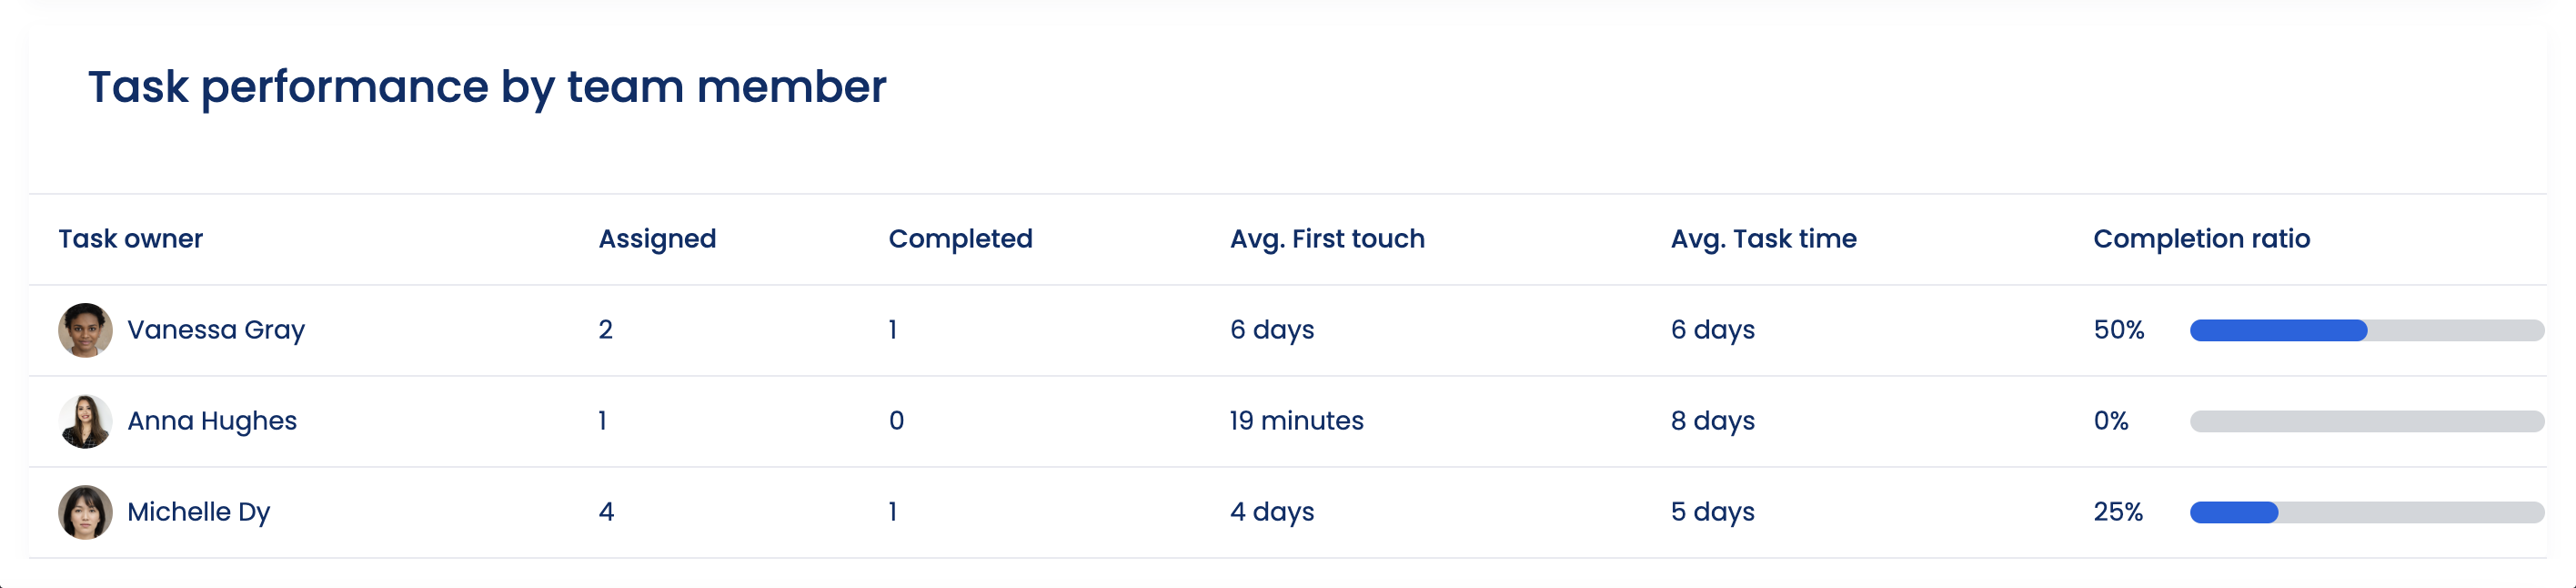Screen dimensions: 2576x588
Task: Click the 8 days task time value
Action: pyautogui.click(x=1712, y=421)
